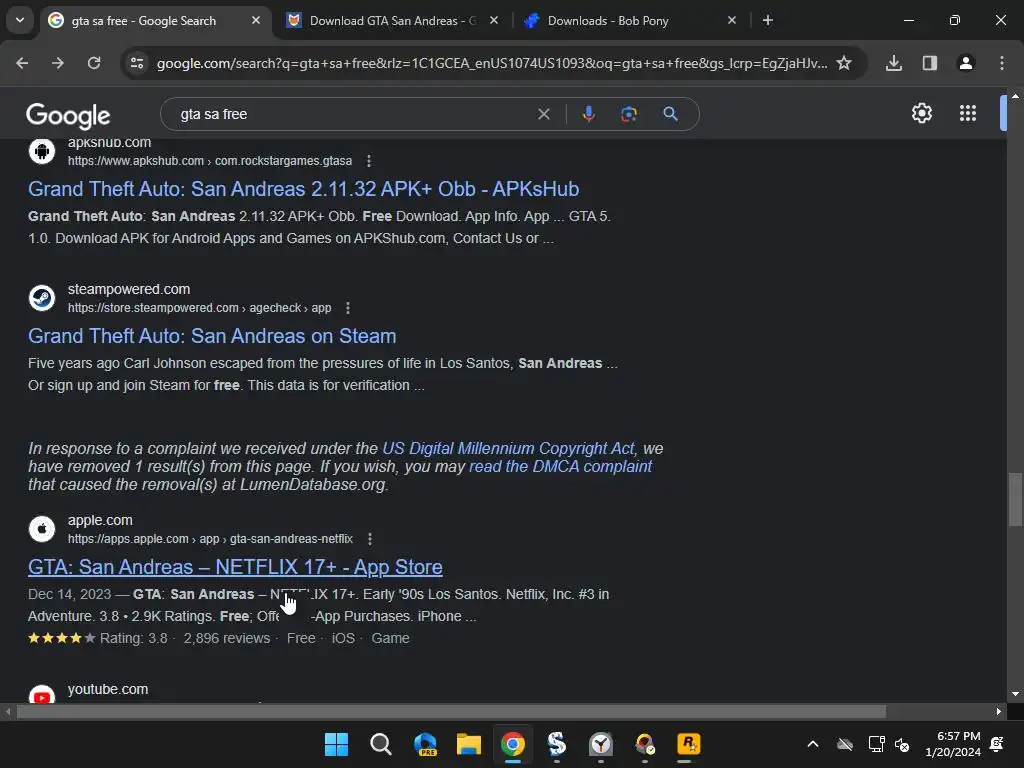Viewport: 1024px width, 768px height.
Task: Open more options for the apple.com result
Action: [370, 539]
